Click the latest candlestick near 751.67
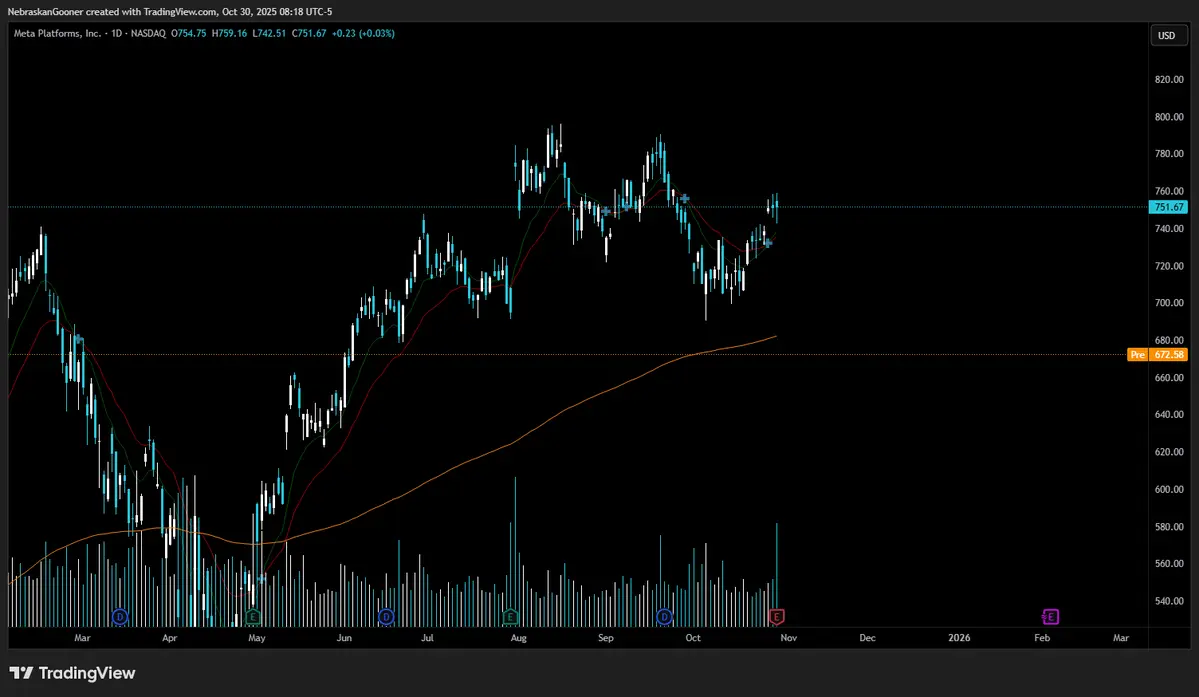Screen dimensions: 1199x697 pos(776,208)
